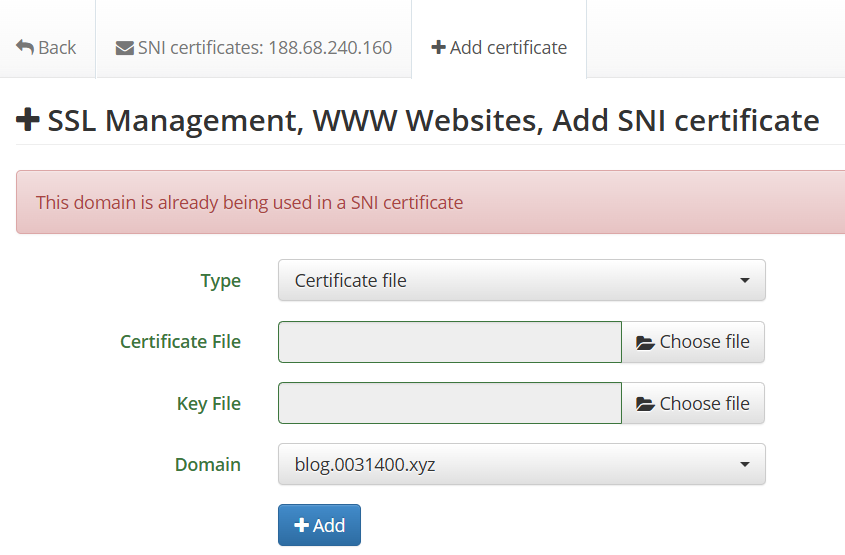Click plus icon in Add certificate tab

(438, 47)
